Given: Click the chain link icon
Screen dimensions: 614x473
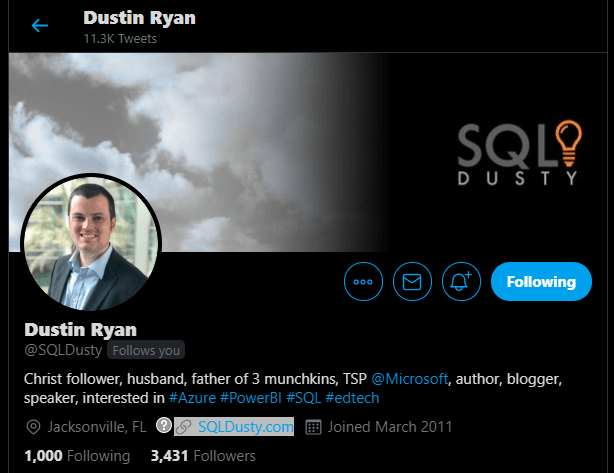Looking at the screenshot, I should point(183,427).
